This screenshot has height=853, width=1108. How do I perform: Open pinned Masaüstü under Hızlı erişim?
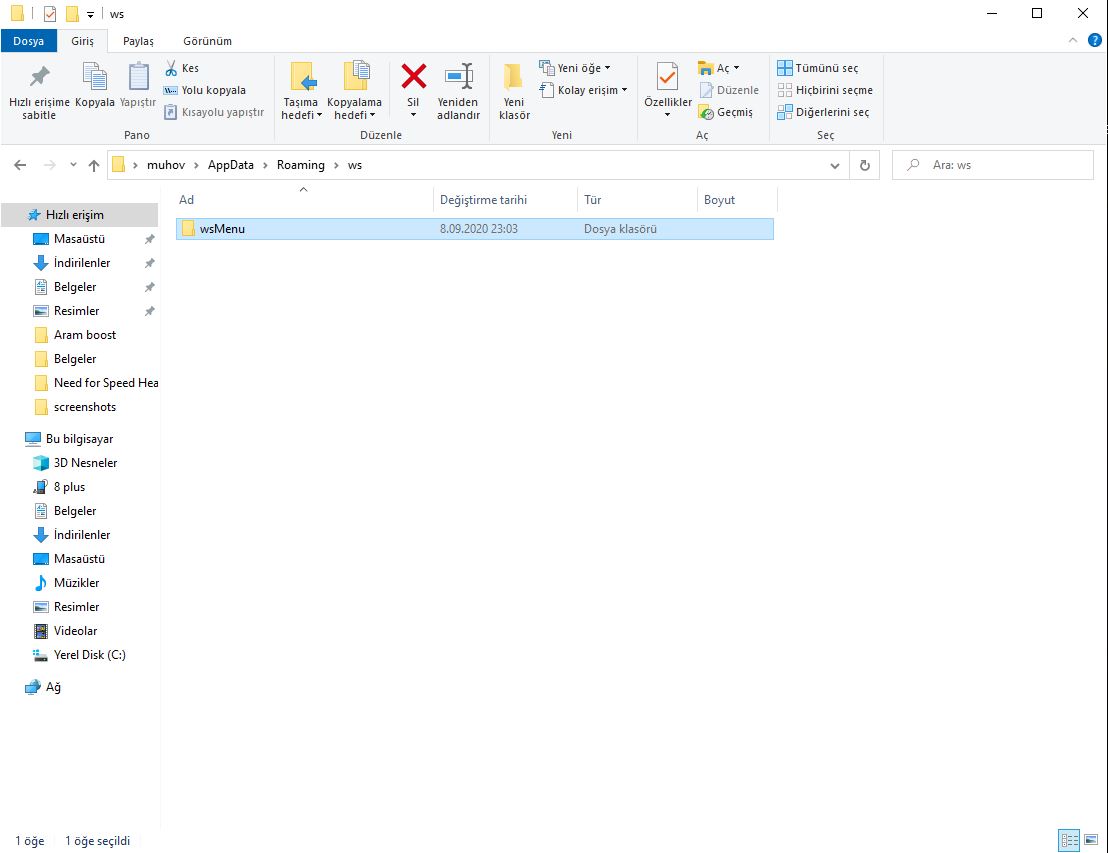pyautogui.click(x=79, y=239)
